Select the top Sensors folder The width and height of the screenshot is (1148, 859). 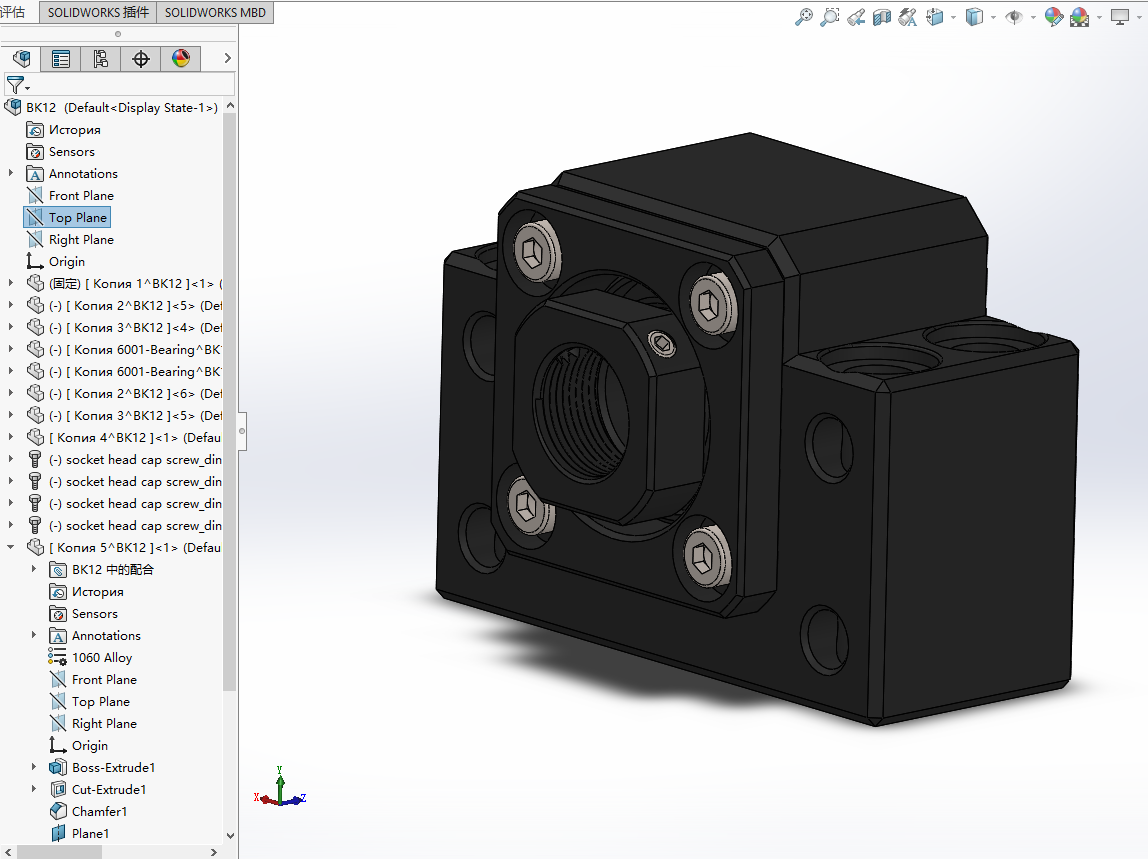[72, 152]
